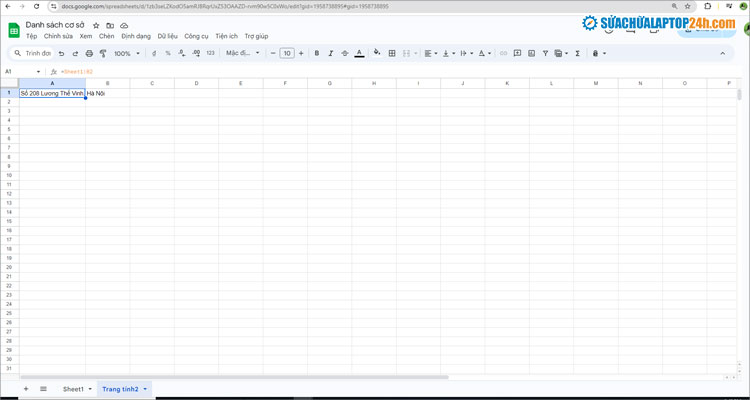The image size is (750, 400).
Task: Click the undo arrow in toolbar
Action: point(61,54)
